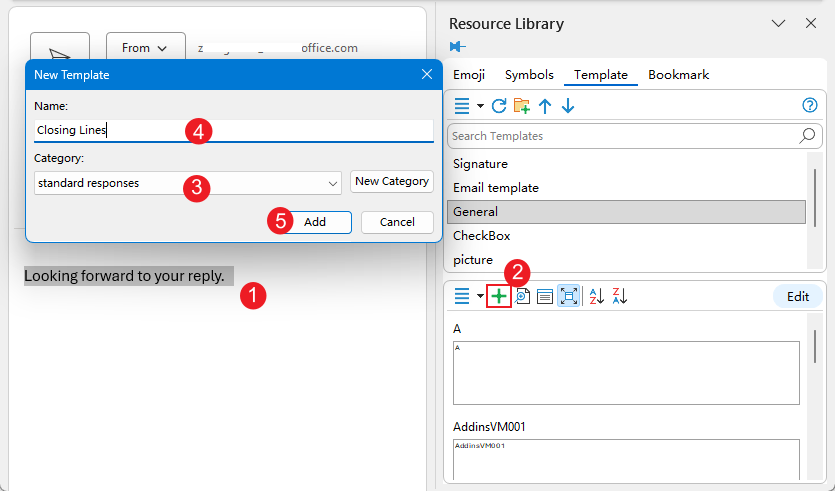Screen dimensions: 835x491
Task: Expand the template menu dropdown arrow
Action: 480,296
